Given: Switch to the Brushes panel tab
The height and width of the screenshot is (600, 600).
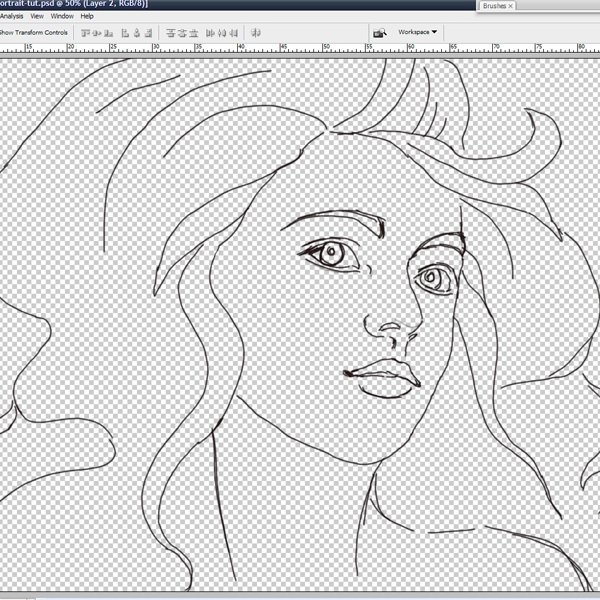Looking at the screenshot, I should [x=493, y=6].
